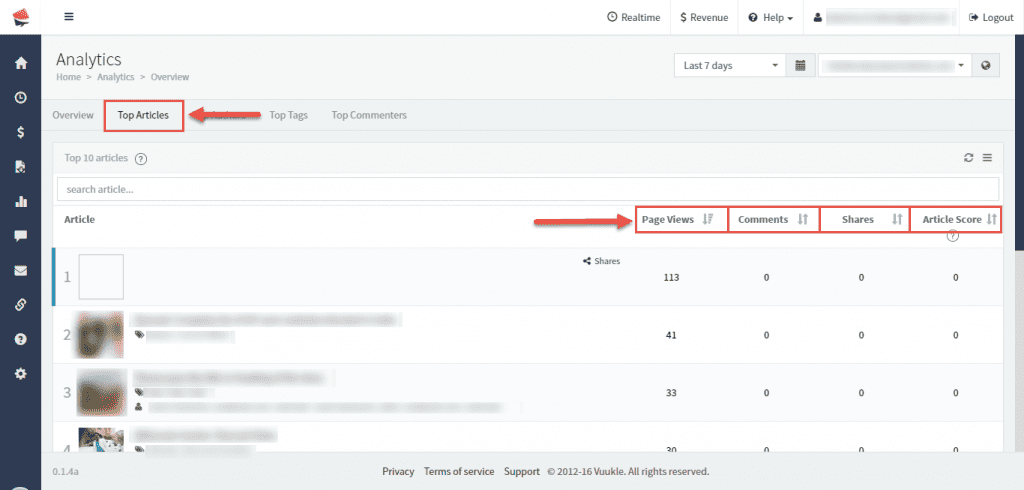This screenshot has width=1024, height=490.
Task: Open the clock icon in sidebar
Action: click(20, 98)
